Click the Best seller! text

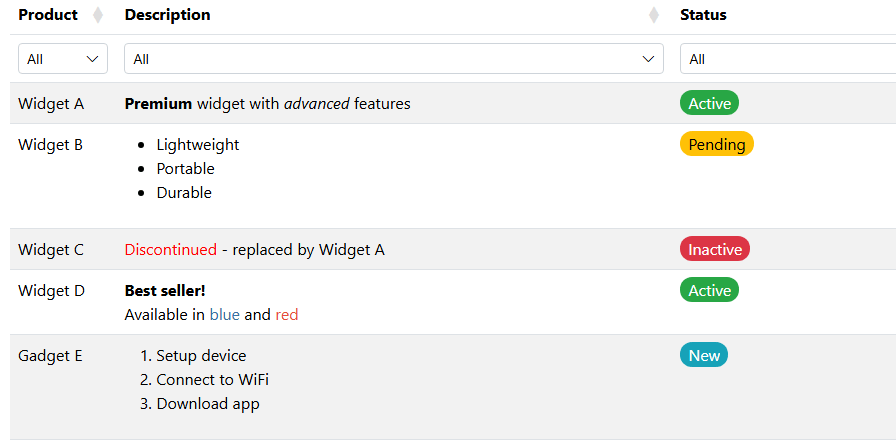[165, 290]
